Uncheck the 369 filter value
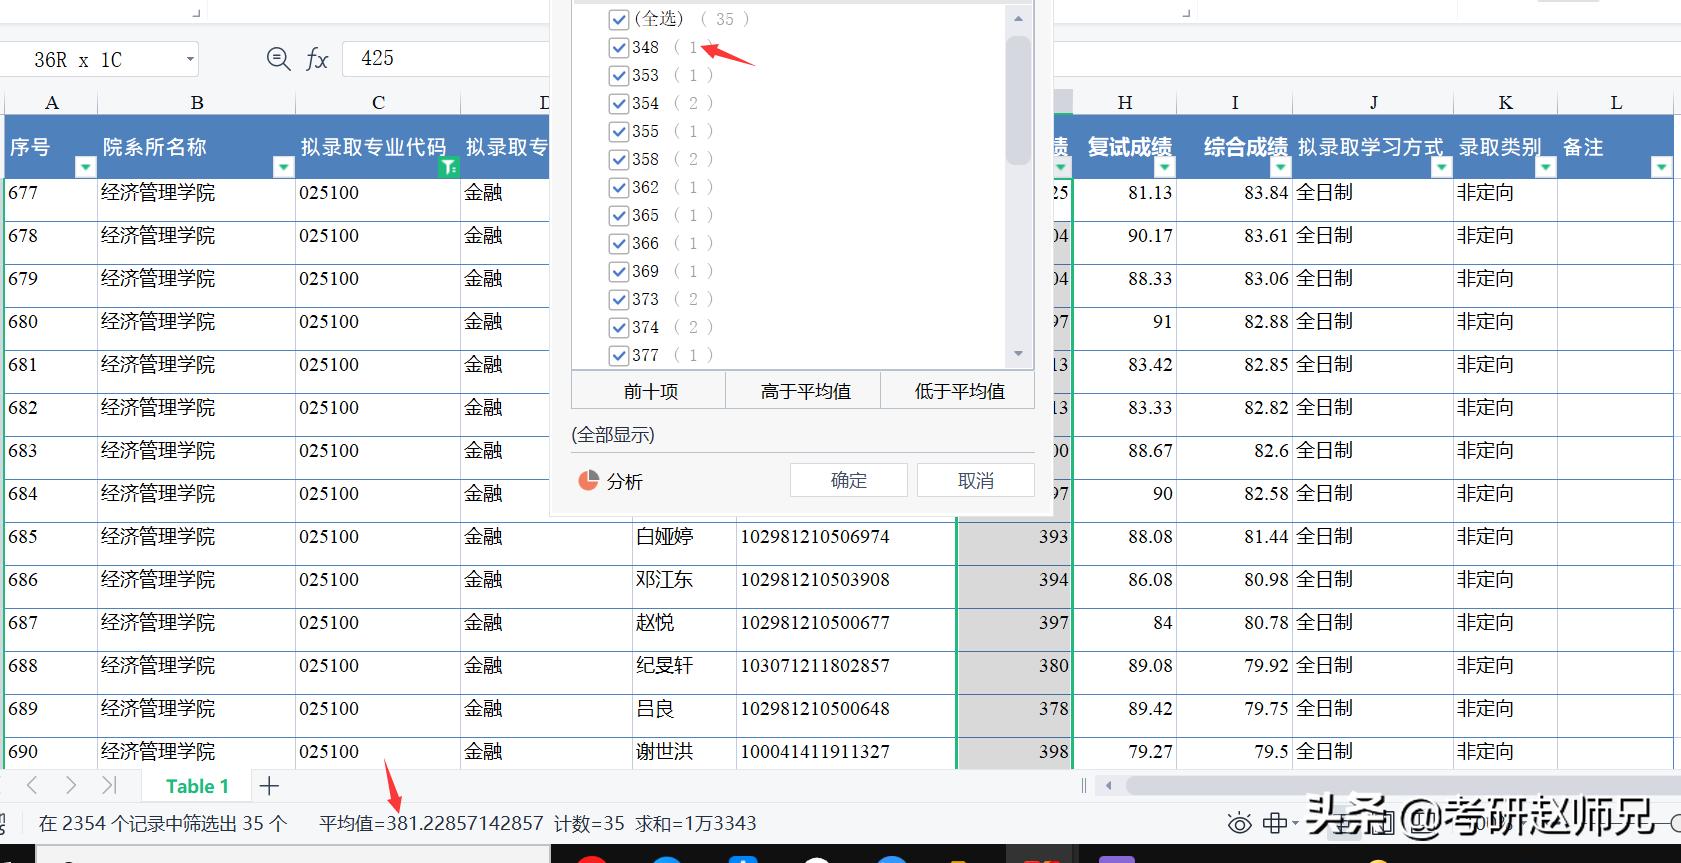 (619, 271)
